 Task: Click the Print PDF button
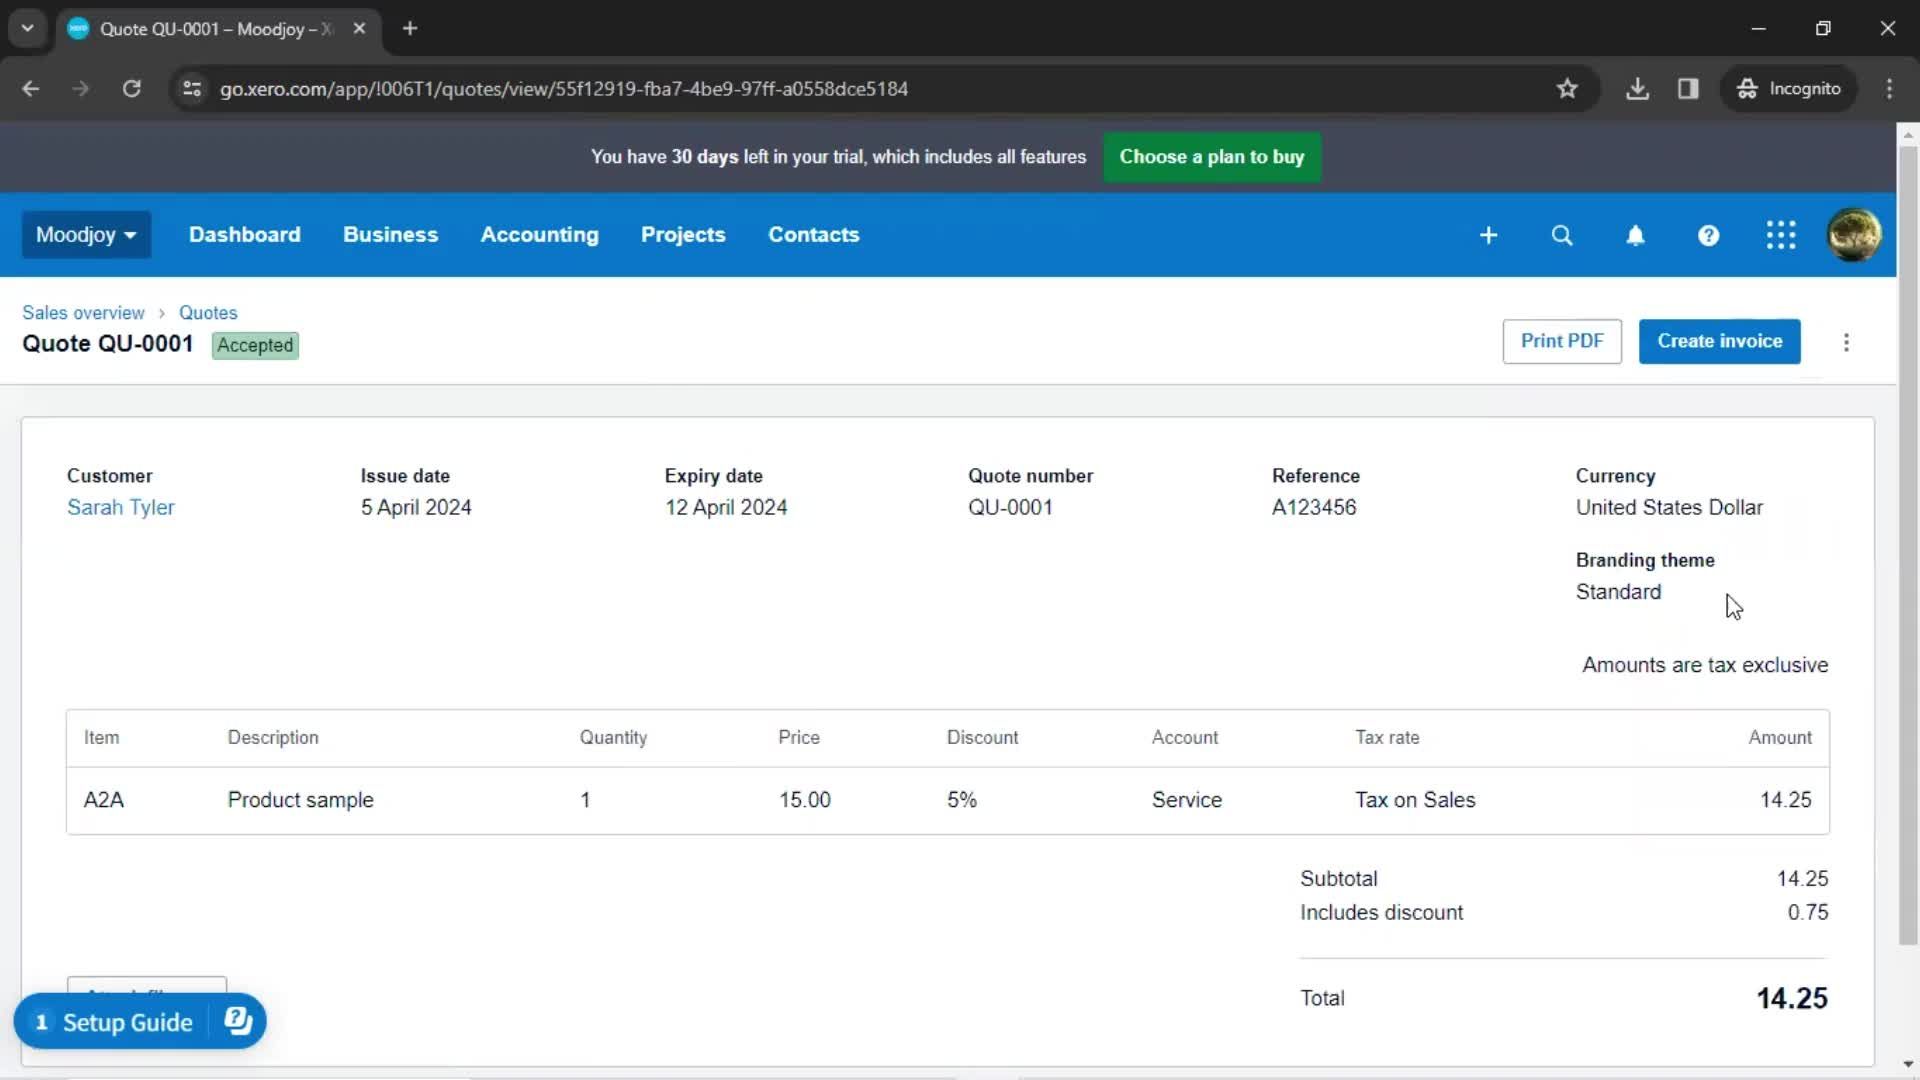[x=1562, y=341]
